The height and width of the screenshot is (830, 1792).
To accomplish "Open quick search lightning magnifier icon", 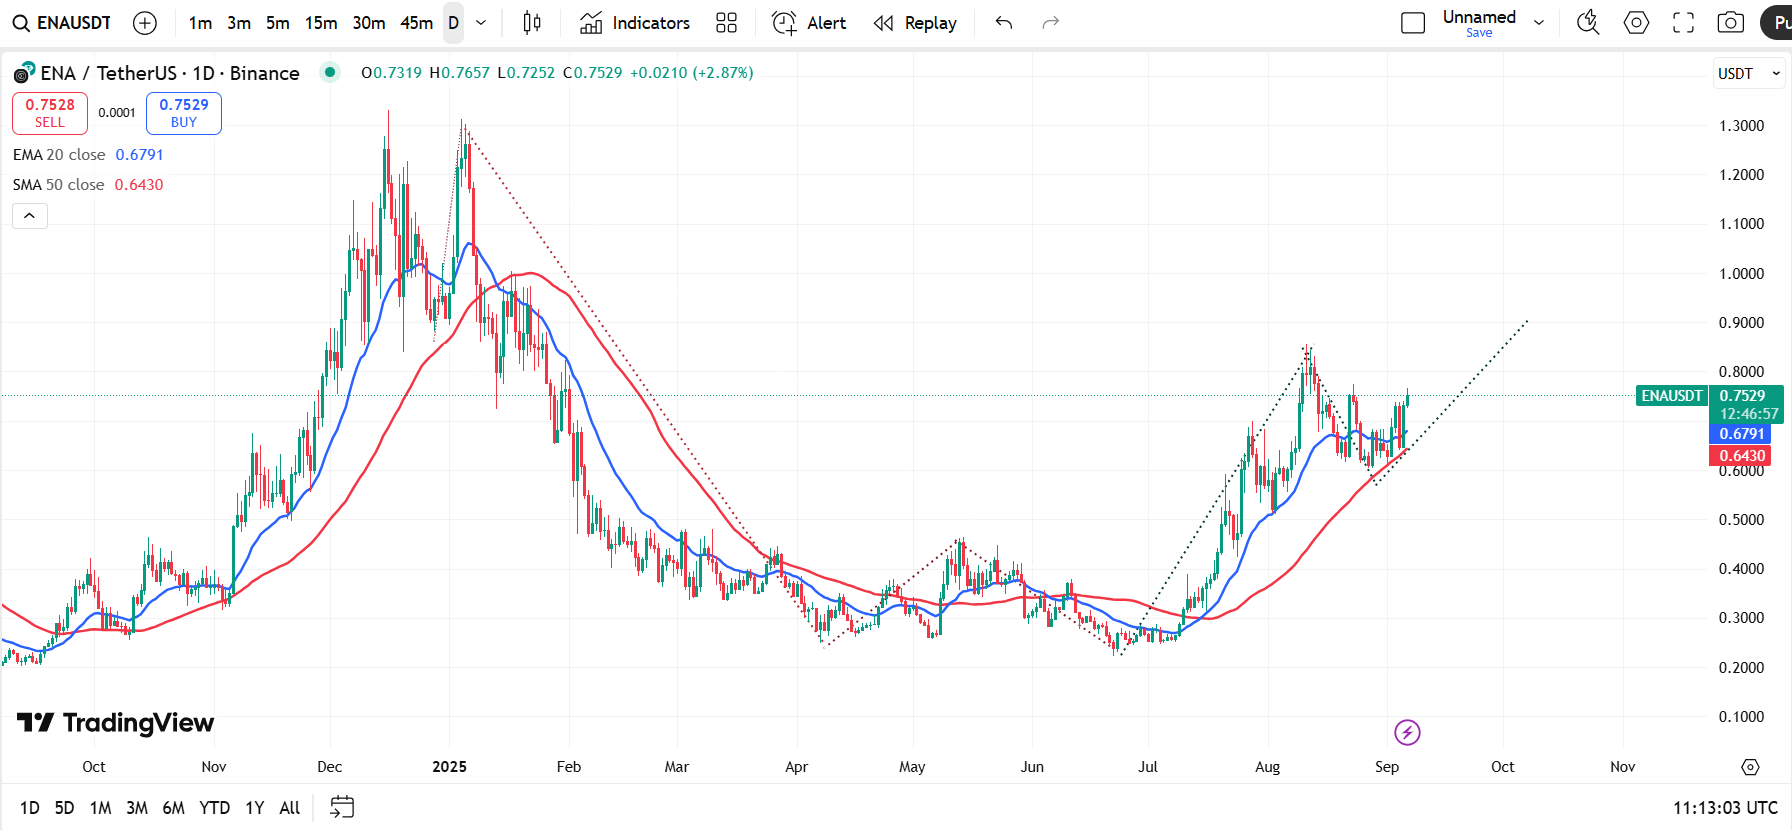I will pyautogui.click(x=1588, y=23).
